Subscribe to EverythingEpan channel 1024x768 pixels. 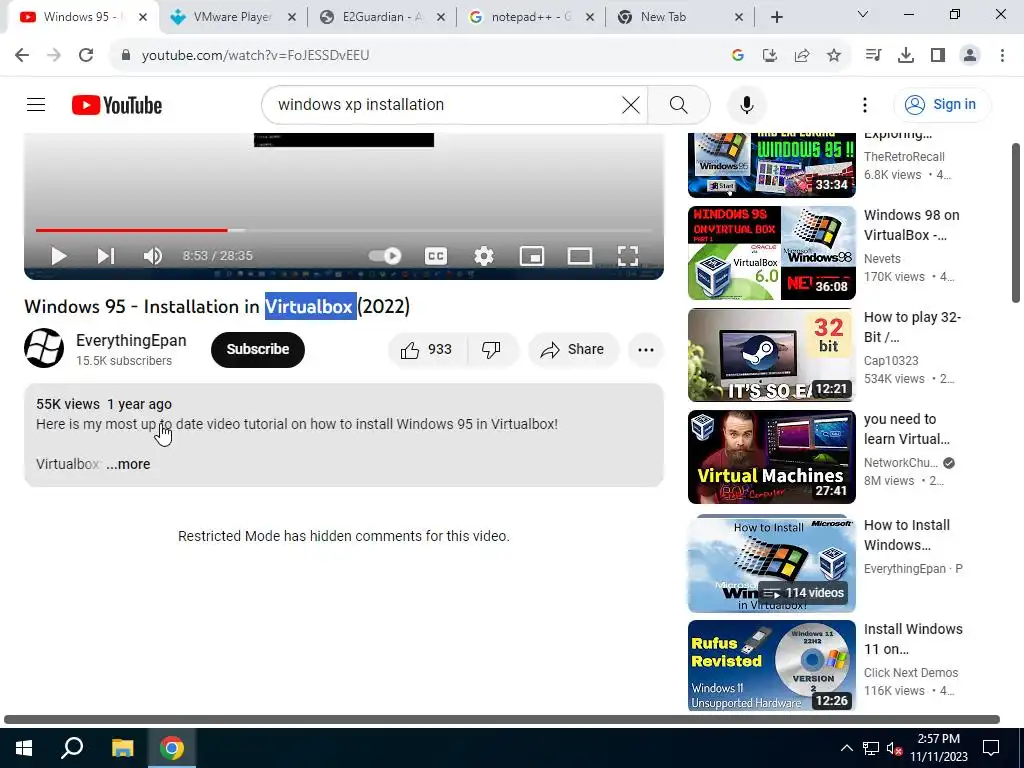pyautogui.click(x=258, y=349)
